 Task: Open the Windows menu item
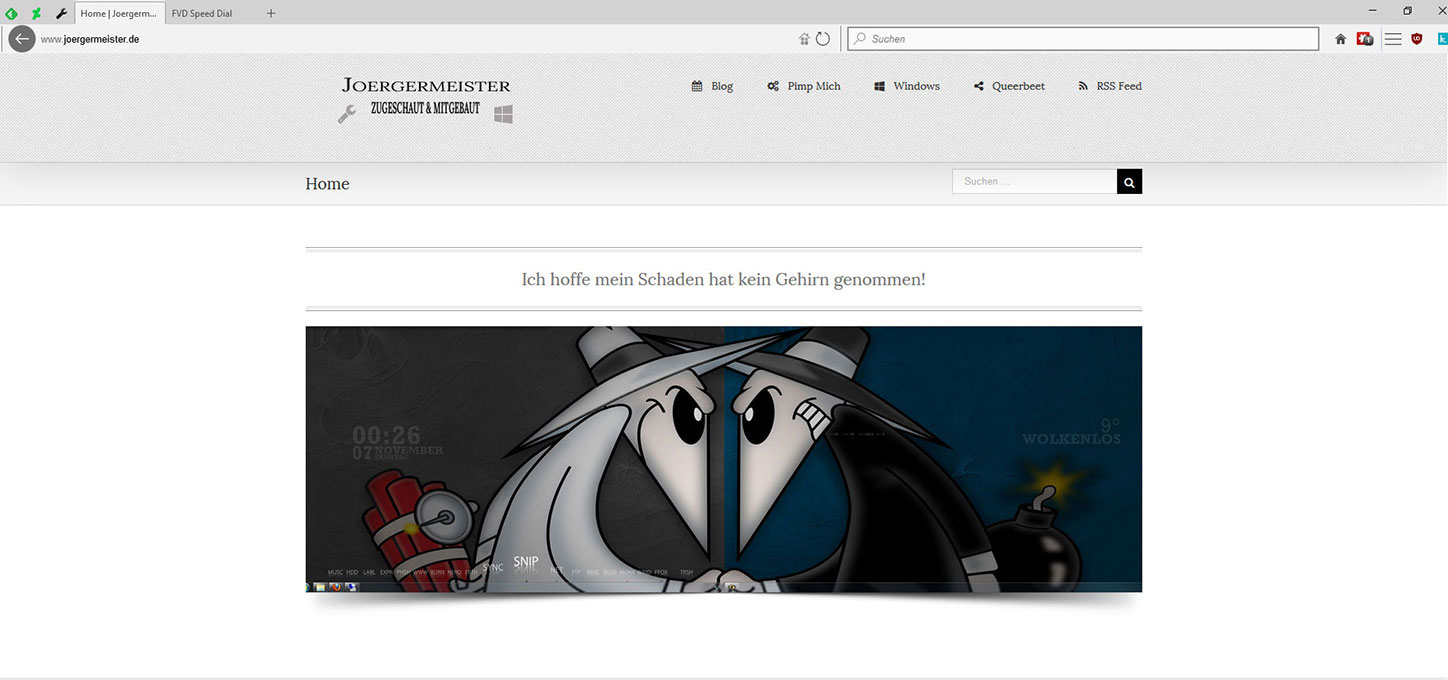(907, 86)
